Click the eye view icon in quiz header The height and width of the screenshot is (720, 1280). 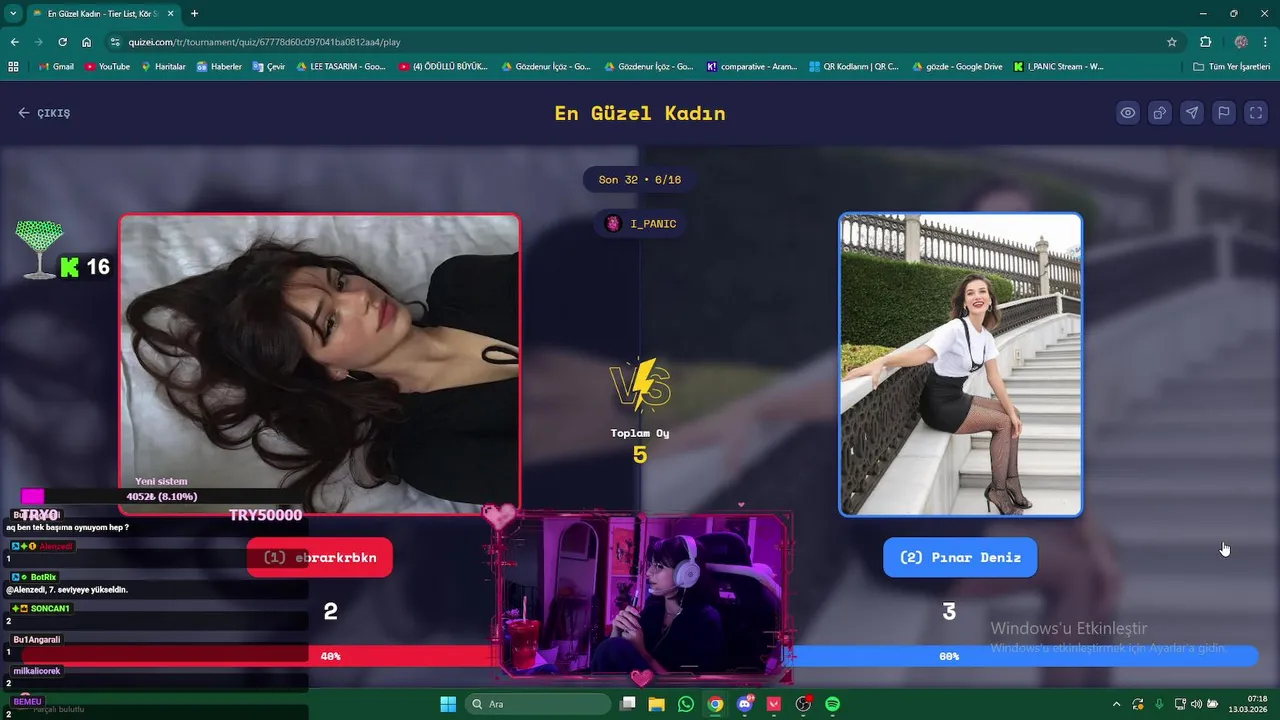(x=1128, y=113)
